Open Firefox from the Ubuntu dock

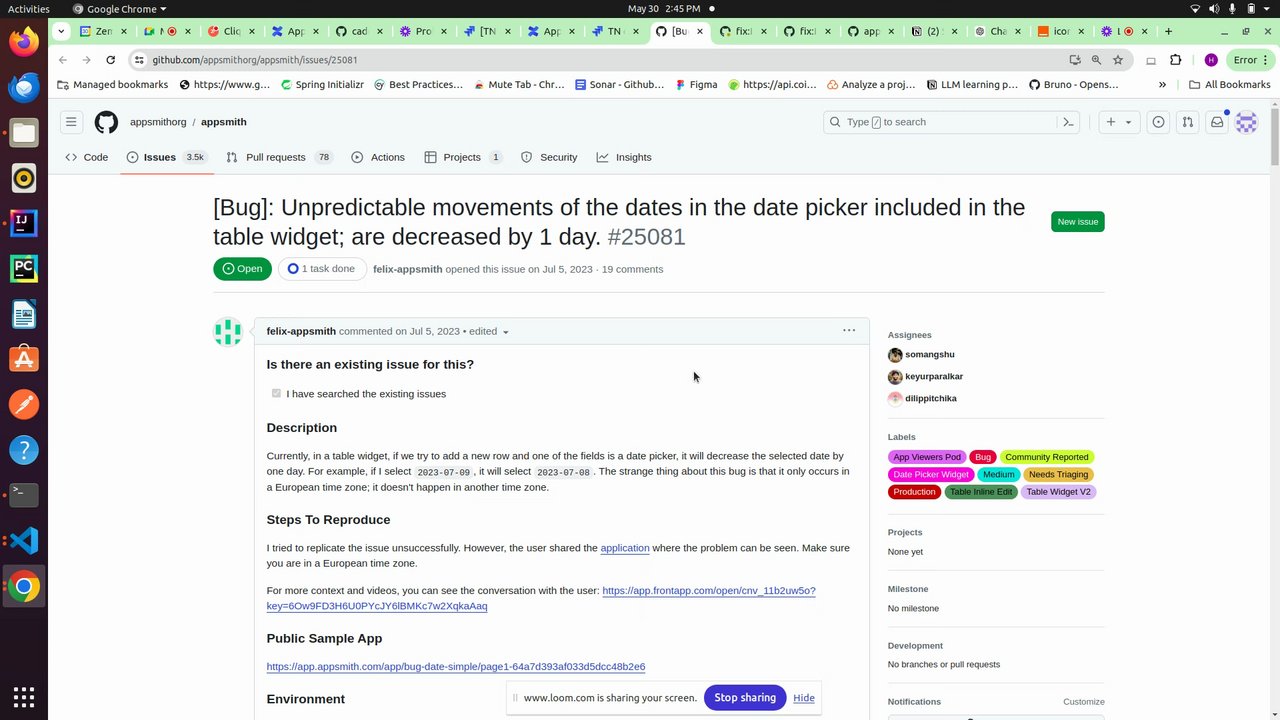click(24, 41)
